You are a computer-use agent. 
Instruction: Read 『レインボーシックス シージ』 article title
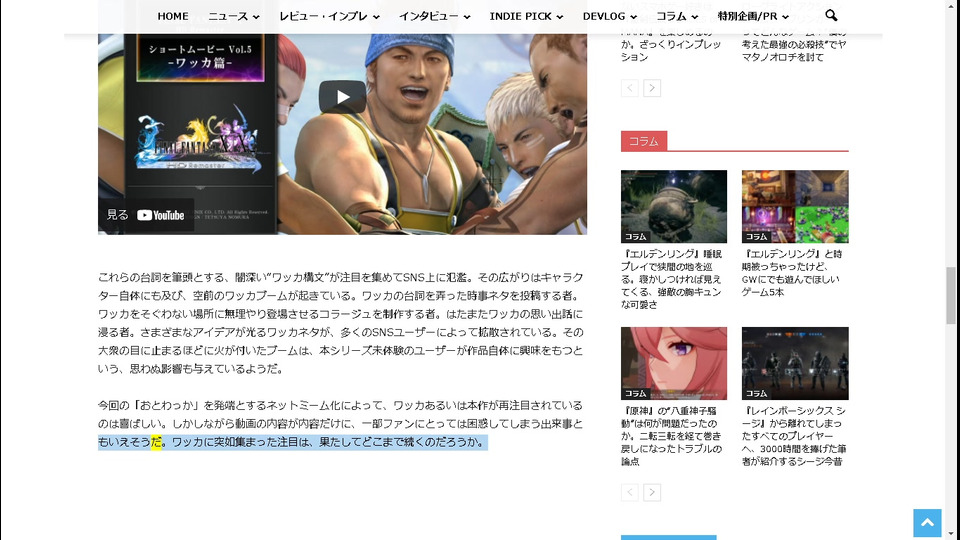click(x=793, y=436)
